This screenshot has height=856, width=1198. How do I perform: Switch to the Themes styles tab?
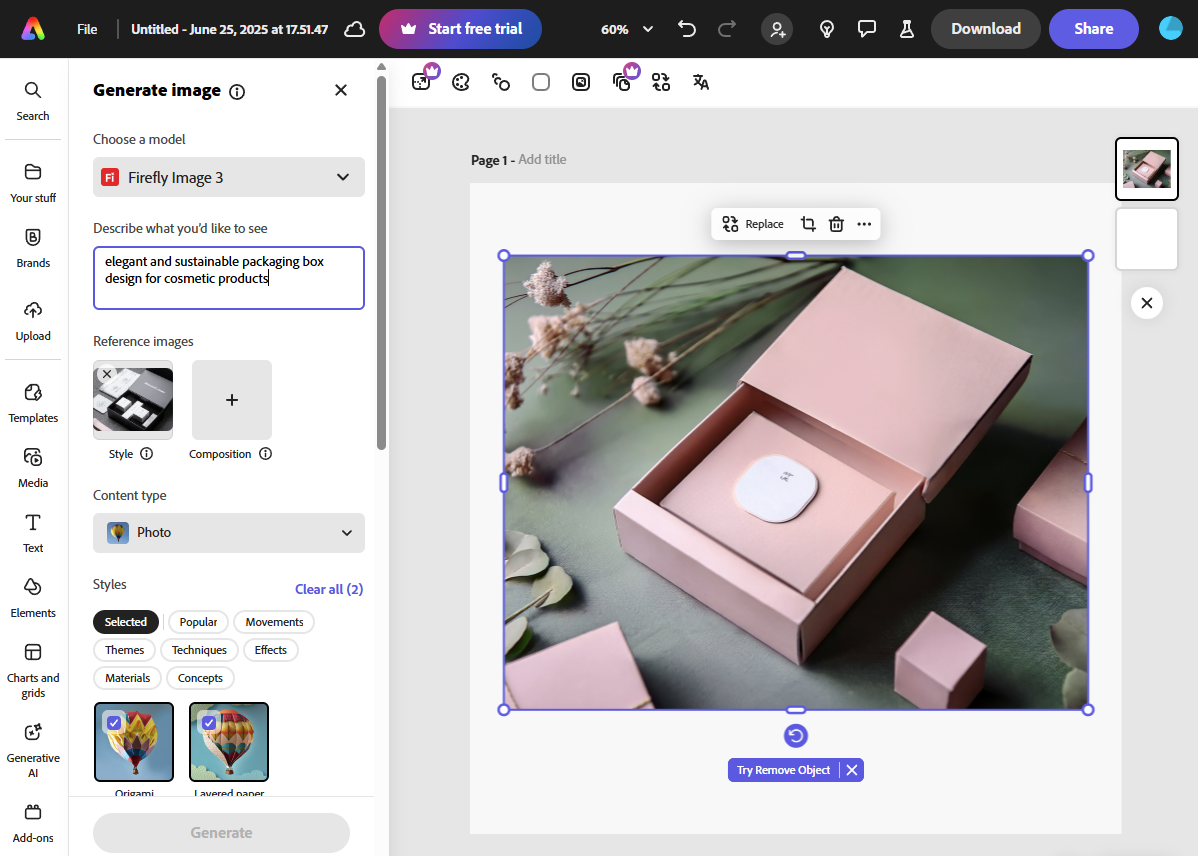tap(124, 650)
